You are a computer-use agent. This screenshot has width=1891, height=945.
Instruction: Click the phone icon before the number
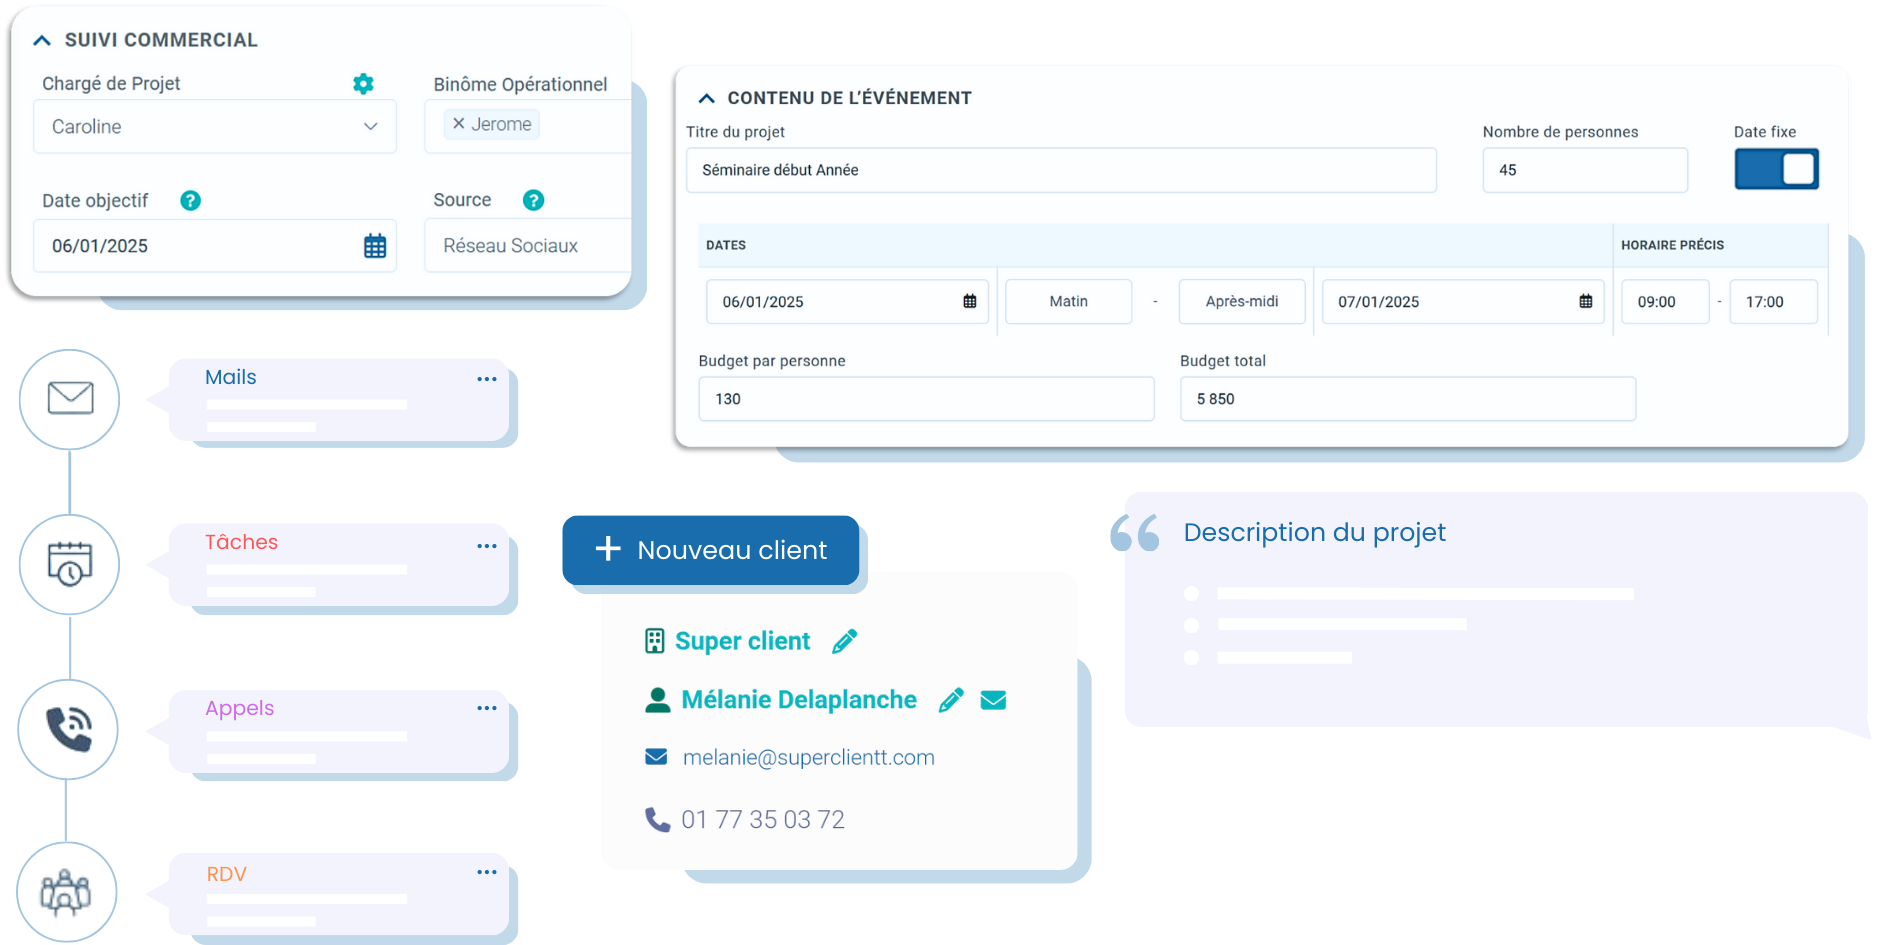point(657,820)
